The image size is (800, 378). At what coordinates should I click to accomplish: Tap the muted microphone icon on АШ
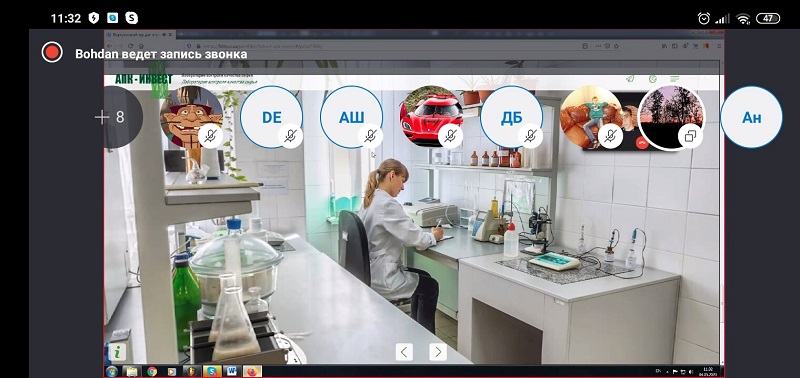[x=370, y=136]
